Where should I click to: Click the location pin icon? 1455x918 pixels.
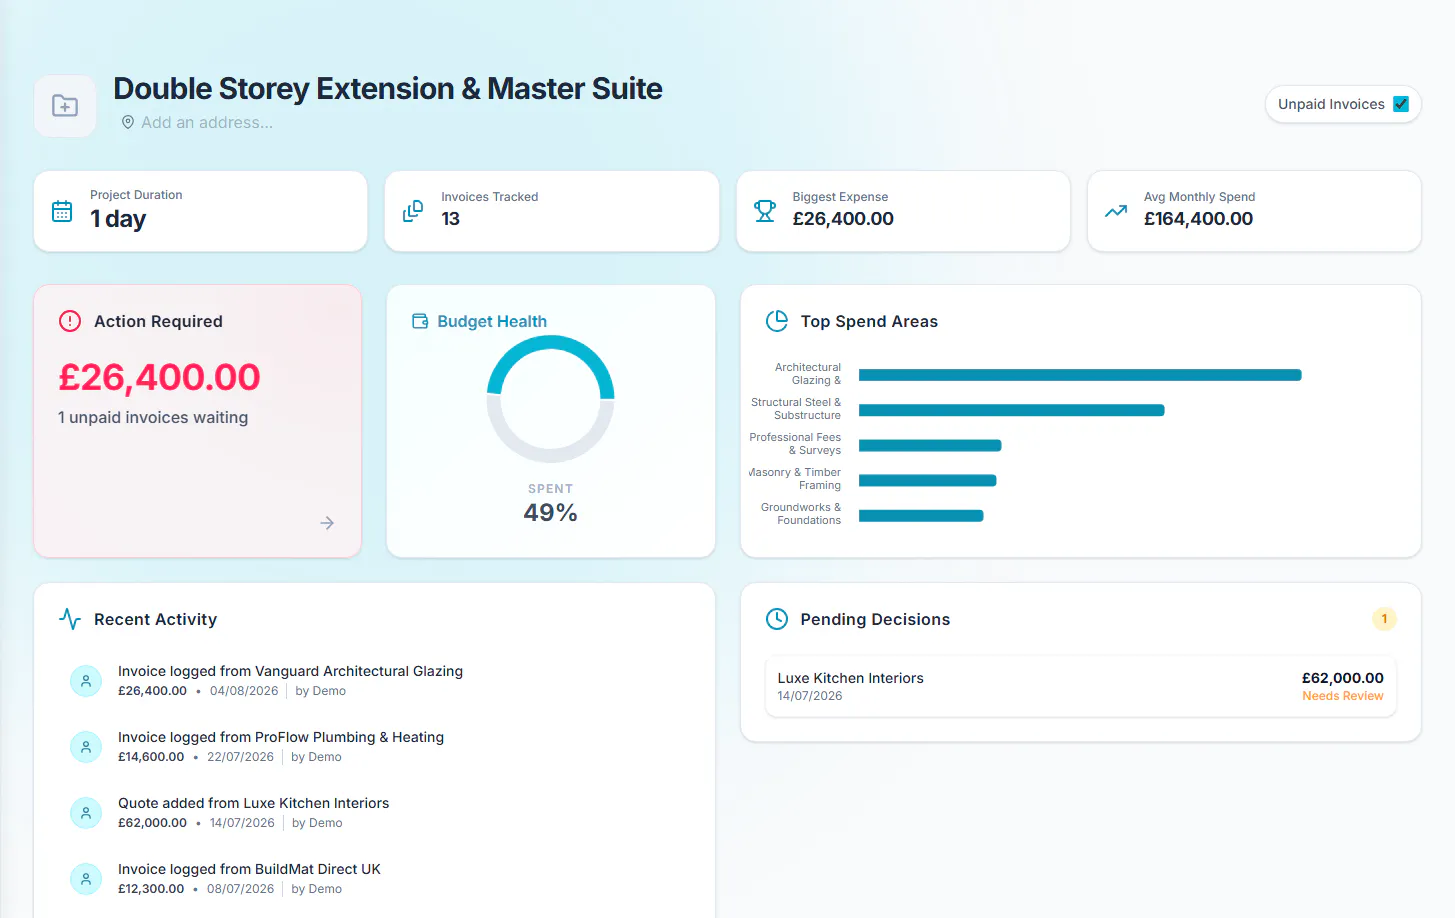click(x=128, y=122)
